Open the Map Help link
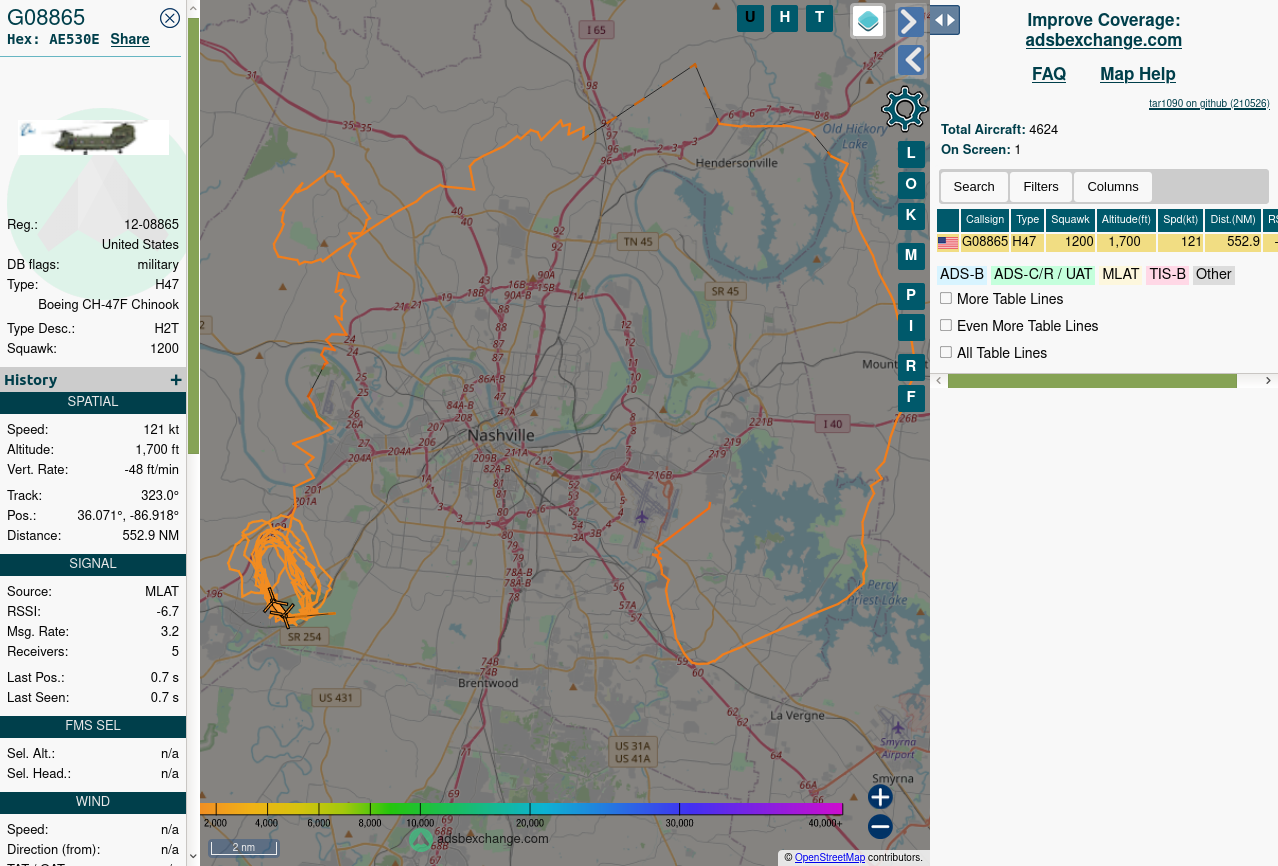This screenshot has height=866, width=1278. click(1138, 74)
